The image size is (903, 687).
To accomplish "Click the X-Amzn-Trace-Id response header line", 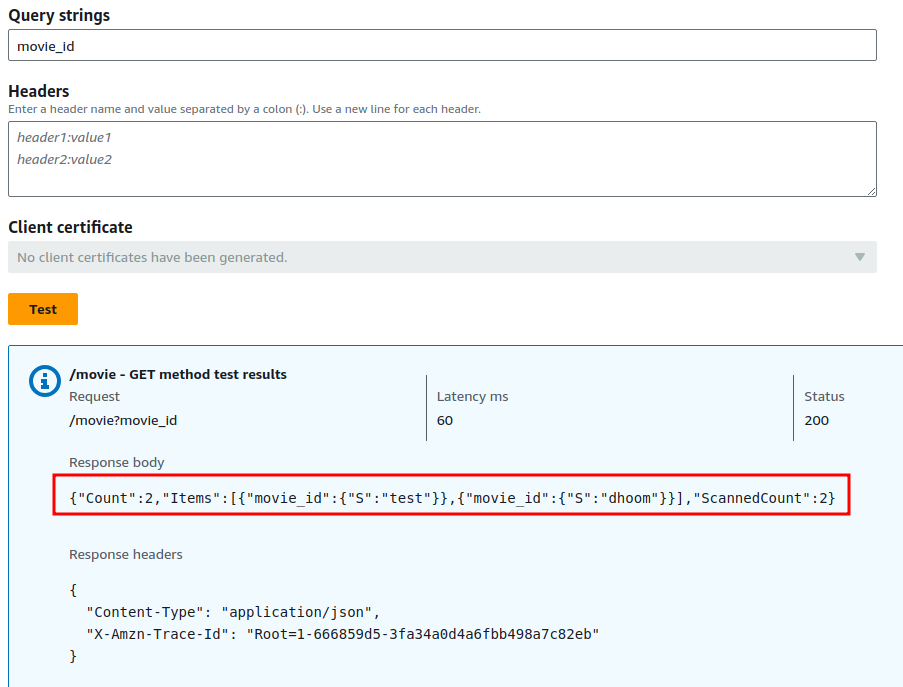I will tap(342, 634).
